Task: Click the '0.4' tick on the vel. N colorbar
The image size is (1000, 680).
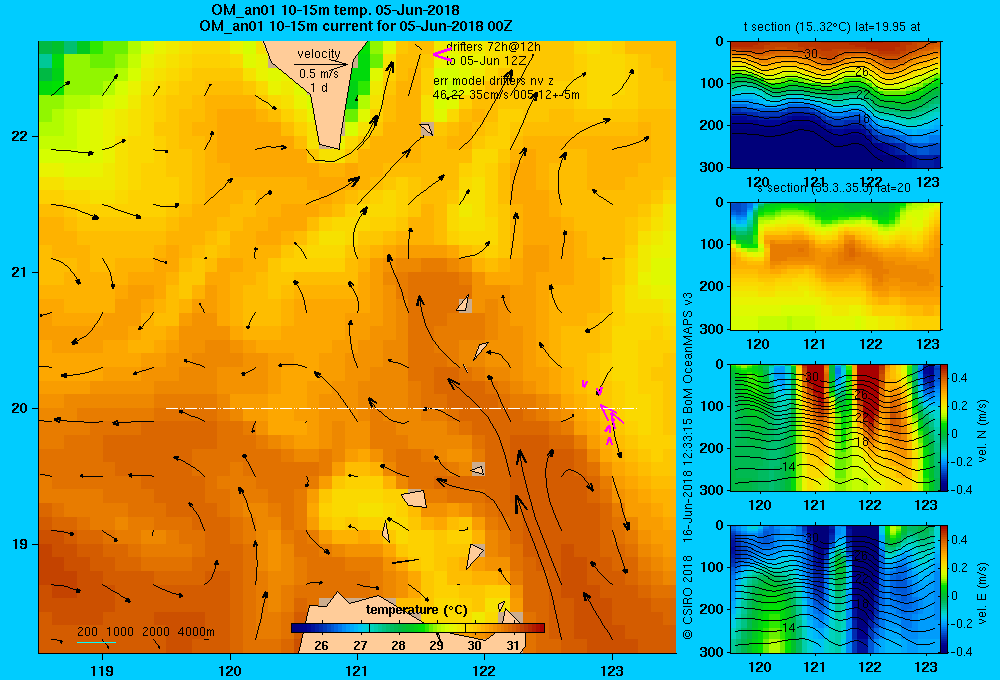Action: 959,378
